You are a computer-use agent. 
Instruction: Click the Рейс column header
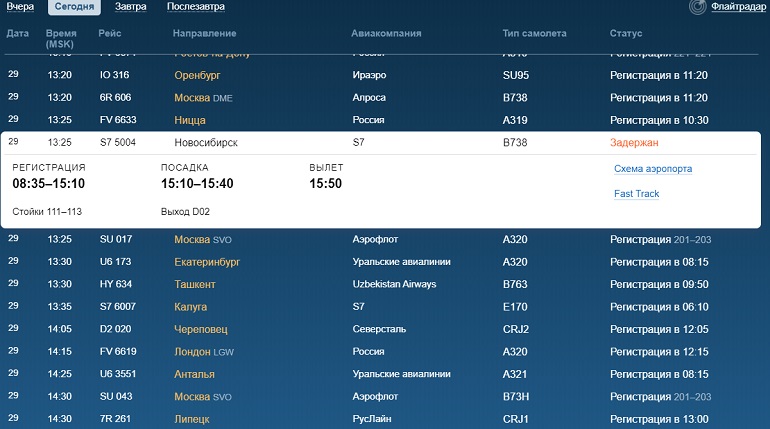point(110,33)
